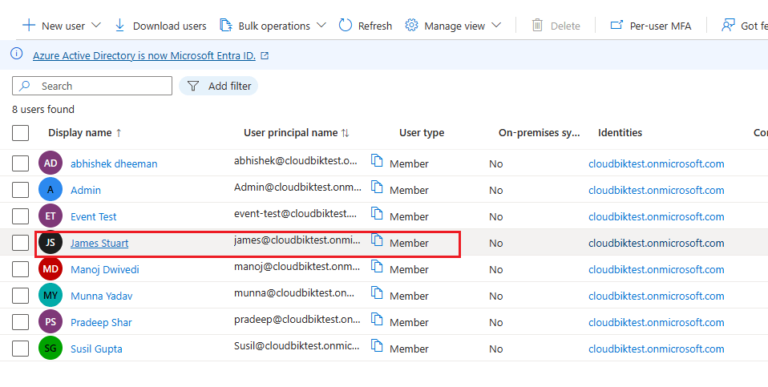
Task: Click inside the Search field
Action: point(92,86)
